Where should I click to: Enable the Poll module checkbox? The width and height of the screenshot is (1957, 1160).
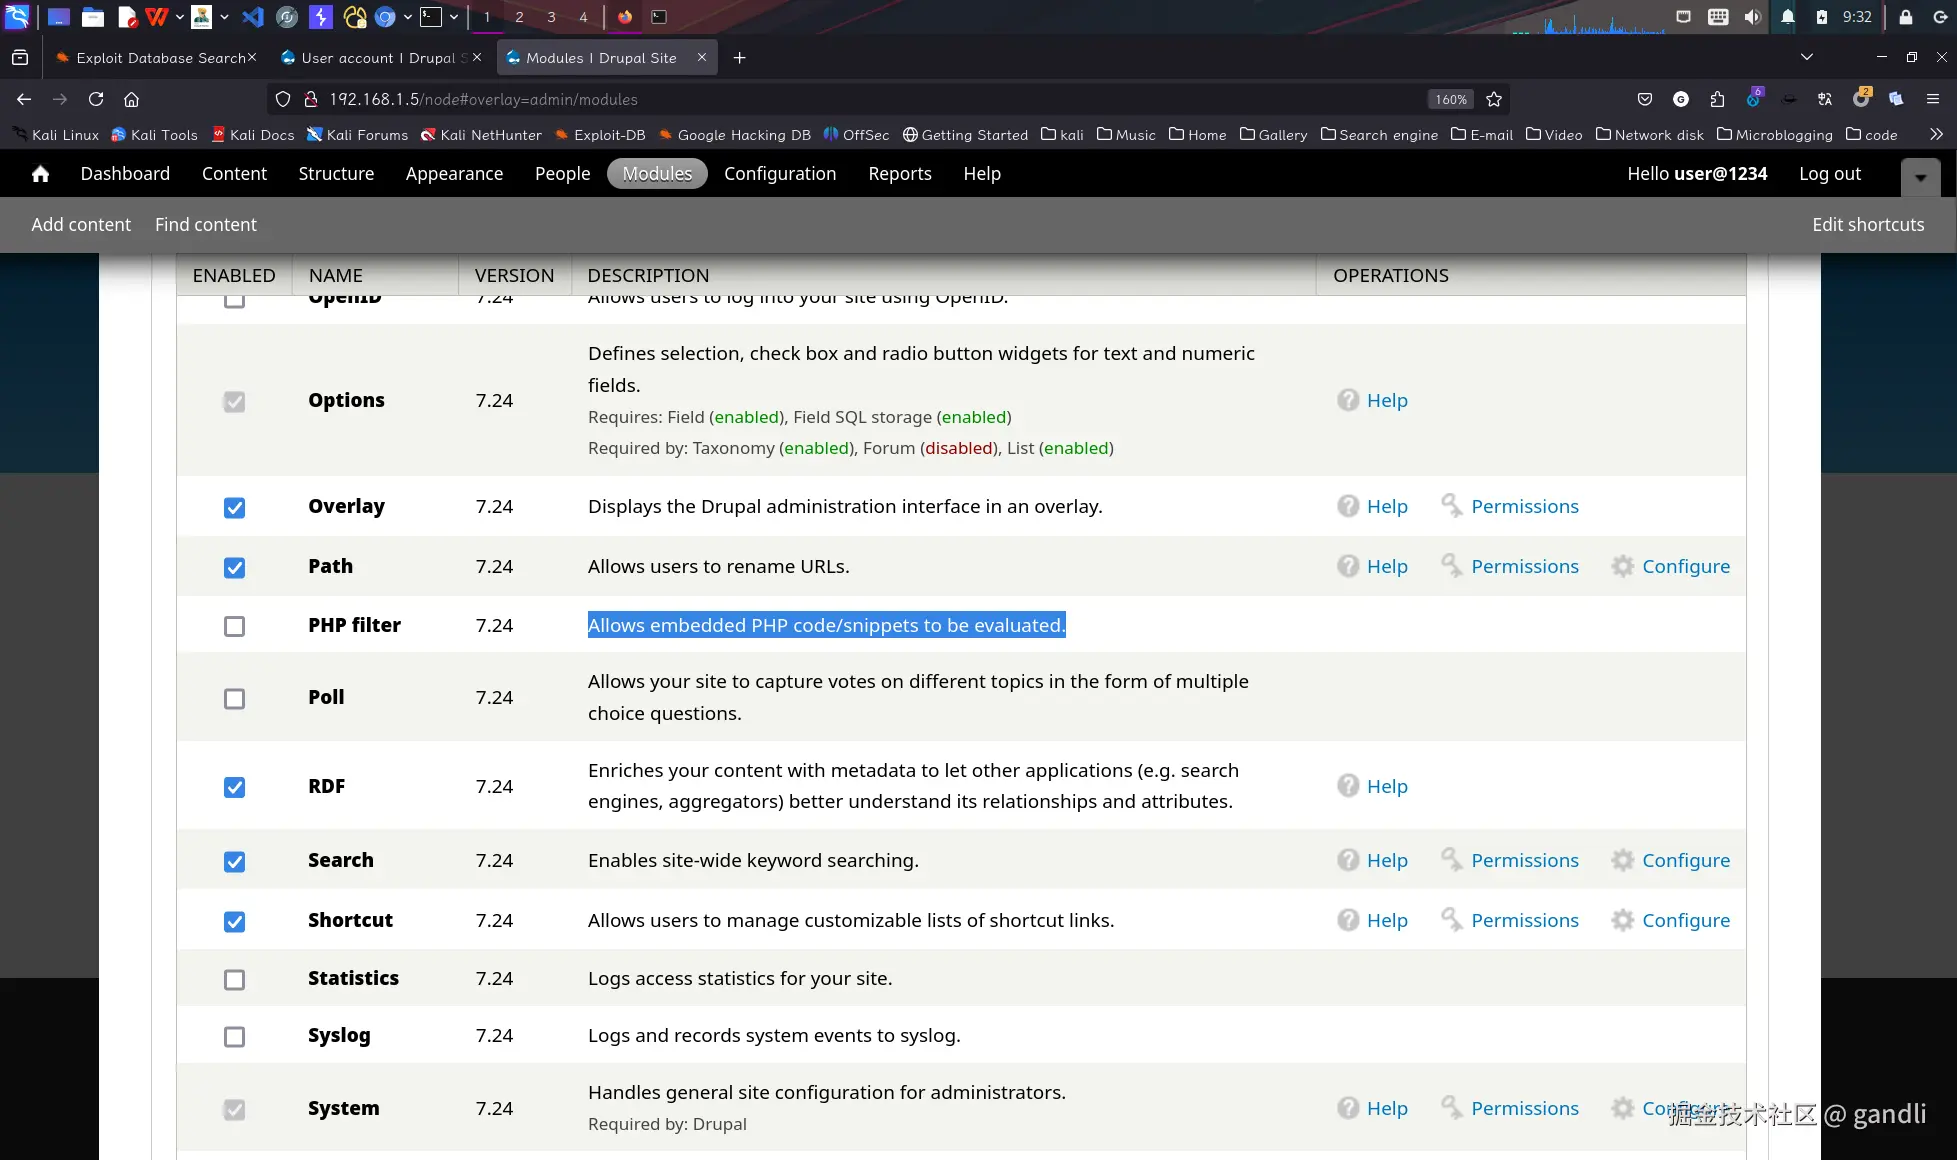point(234,698)
